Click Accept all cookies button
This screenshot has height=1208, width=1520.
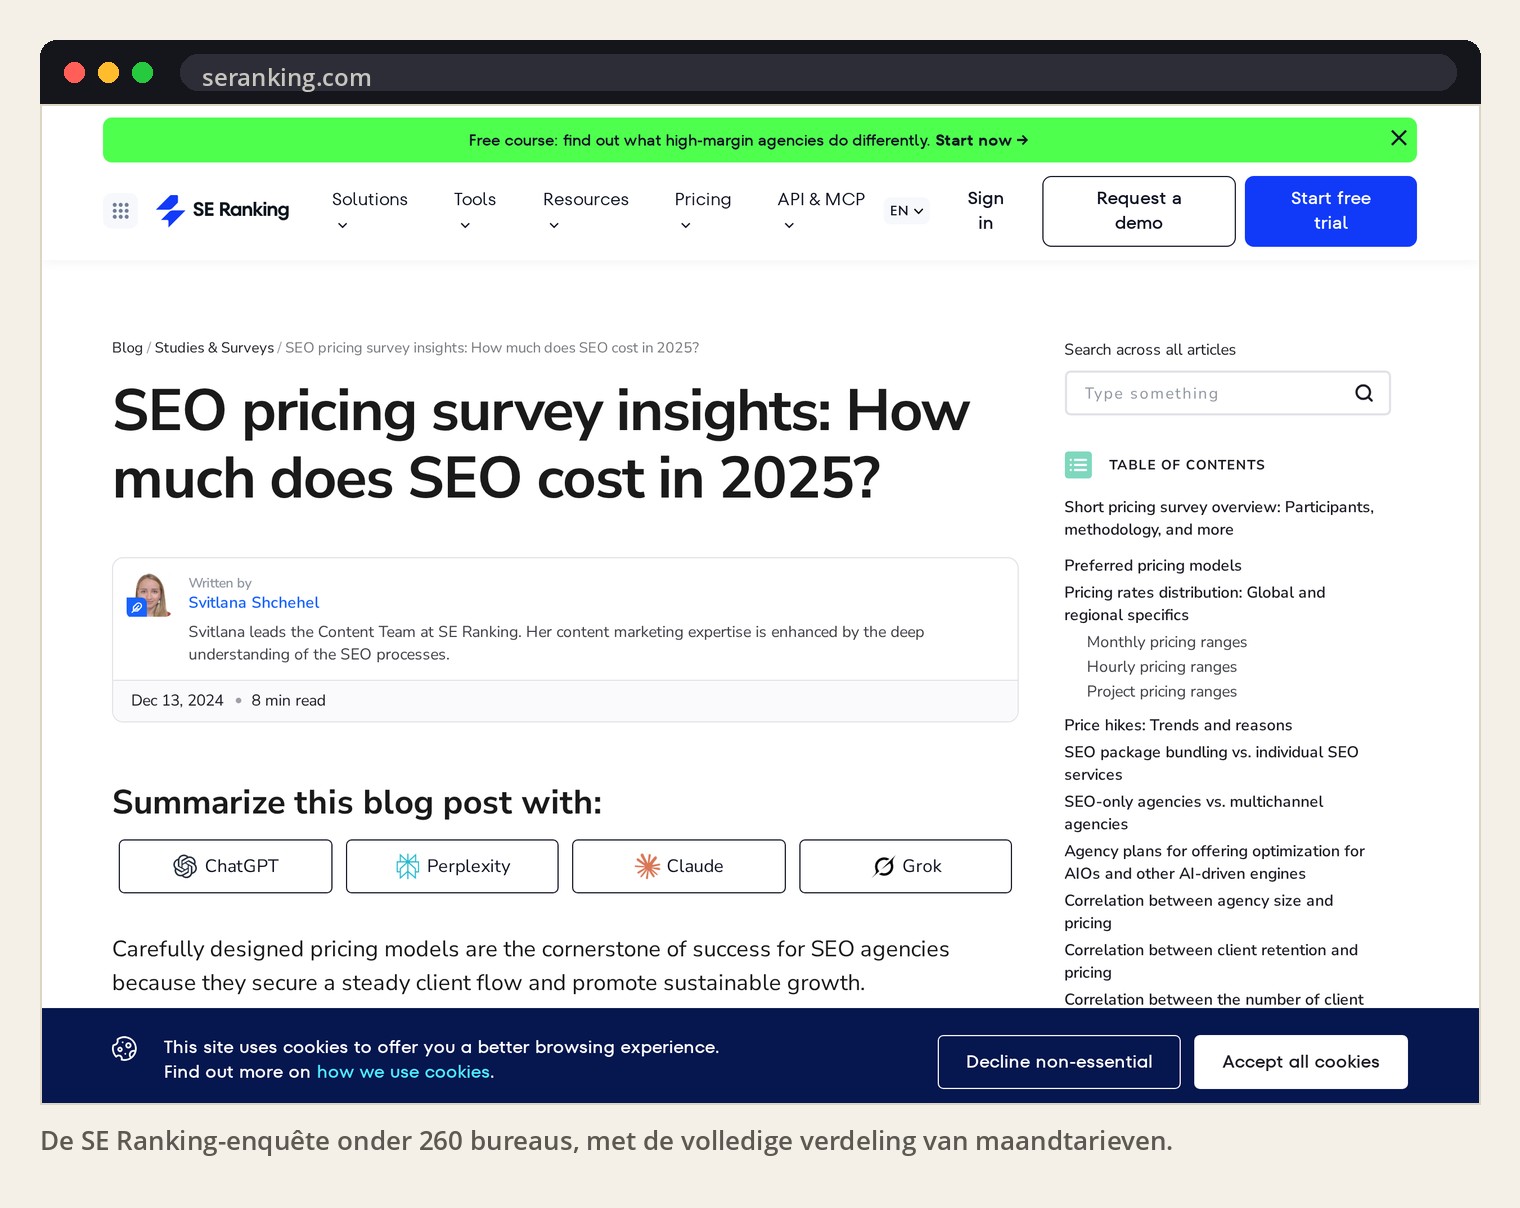click(x=1301, y=1062)
